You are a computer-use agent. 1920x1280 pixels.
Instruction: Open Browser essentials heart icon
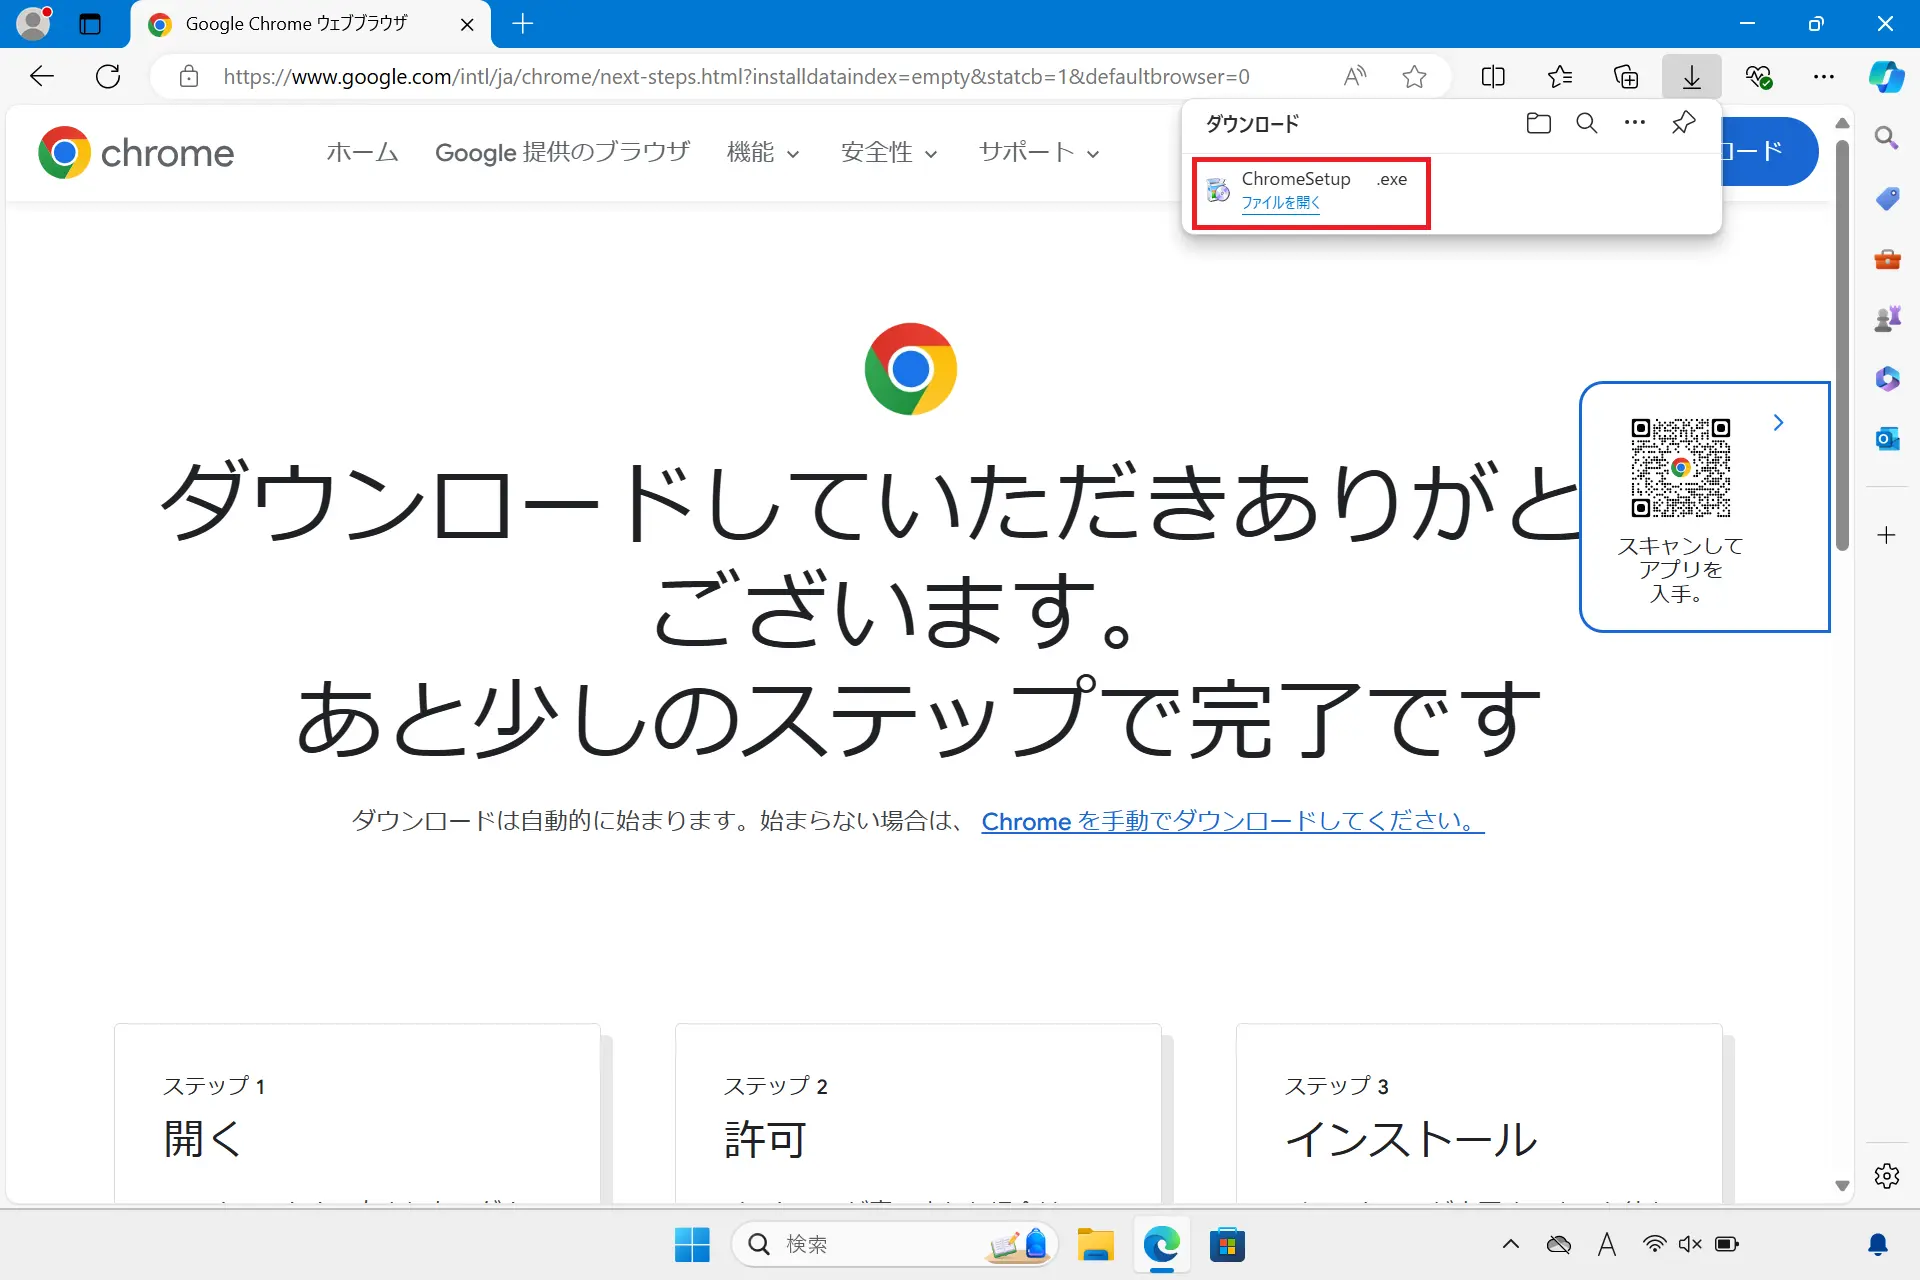click(1758, 76)
